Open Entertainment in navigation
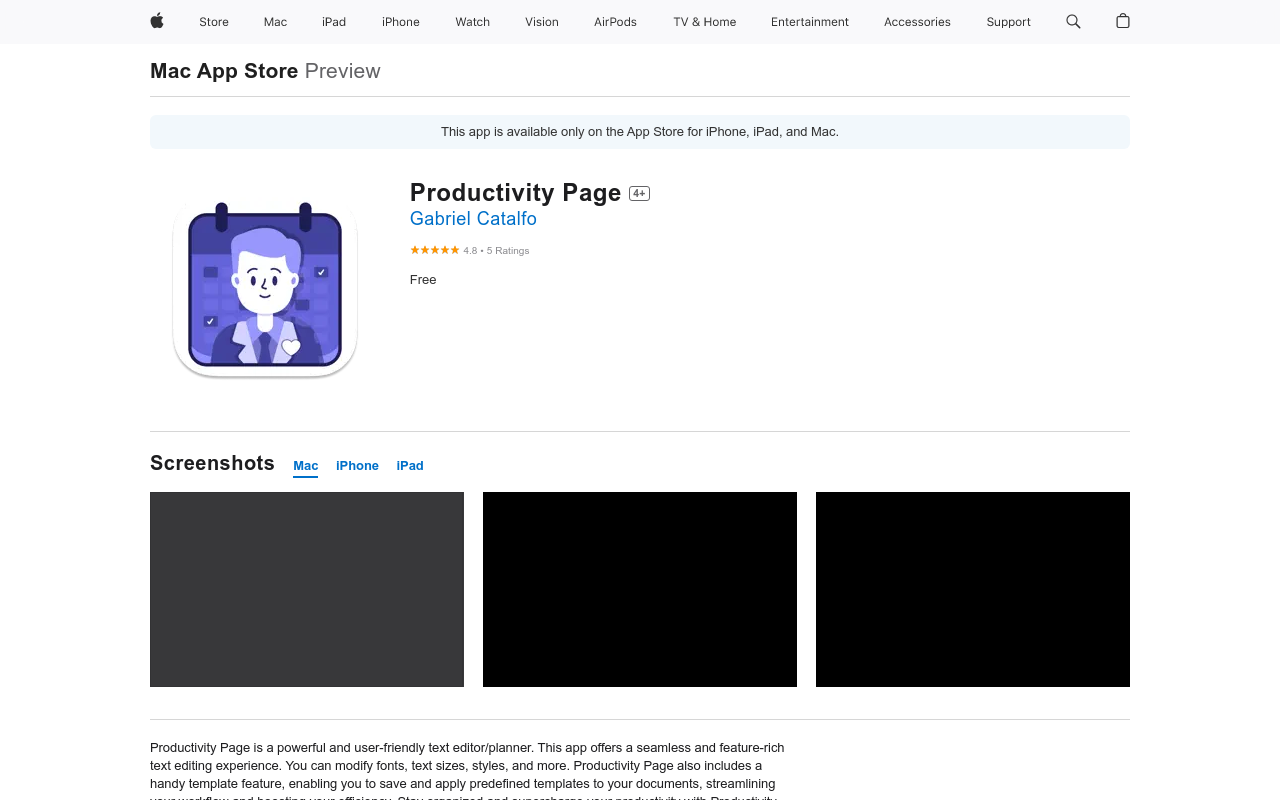1280x800 pixels. click(810, 22)
